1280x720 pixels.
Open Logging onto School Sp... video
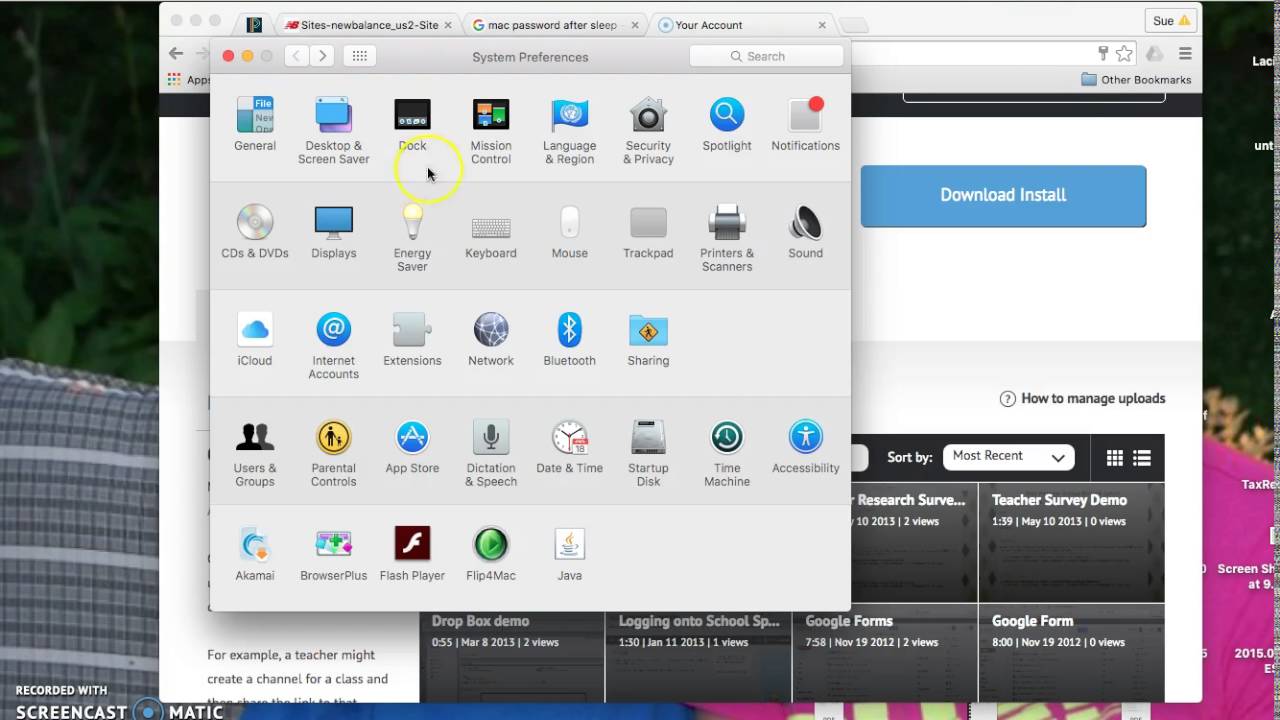[698, 652]
